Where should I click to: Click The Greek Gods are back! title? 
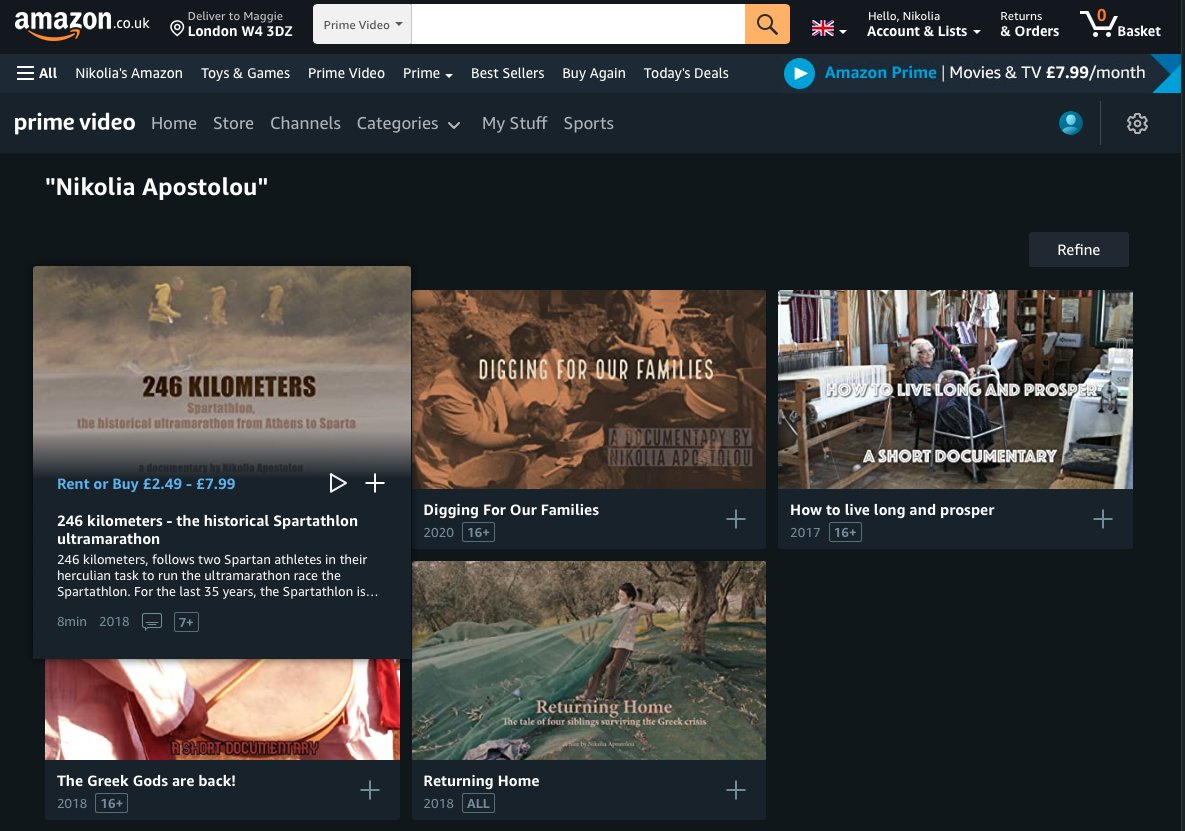pyautogui.click(x=146, y=781)
